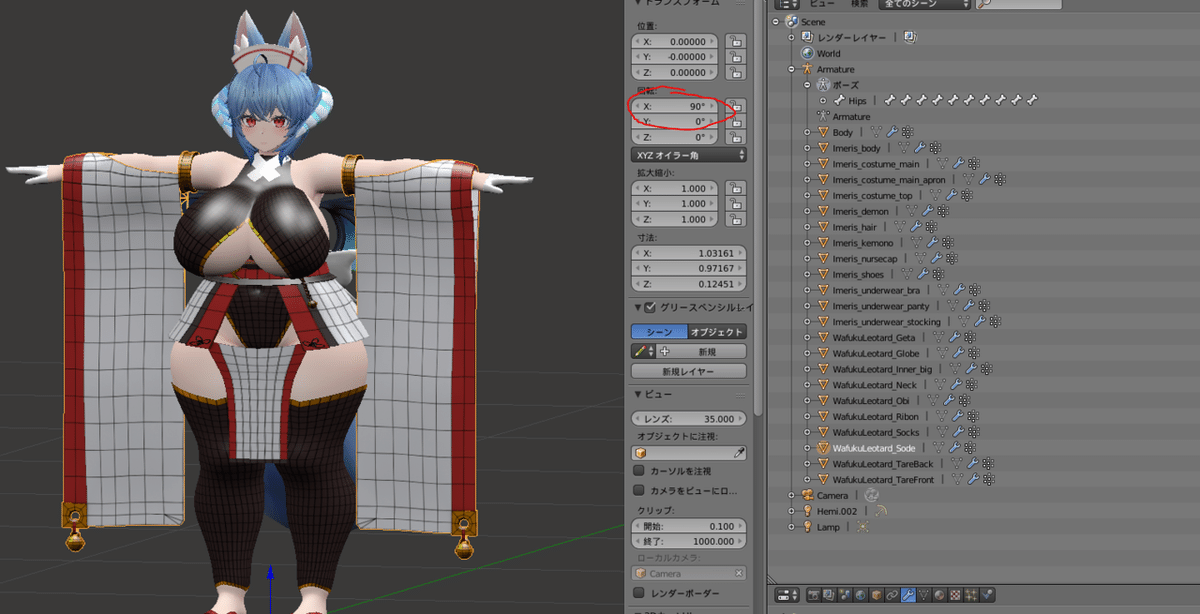Click the first bone icon after Hips
This screenshot has width=1200, height=614.
890,100
